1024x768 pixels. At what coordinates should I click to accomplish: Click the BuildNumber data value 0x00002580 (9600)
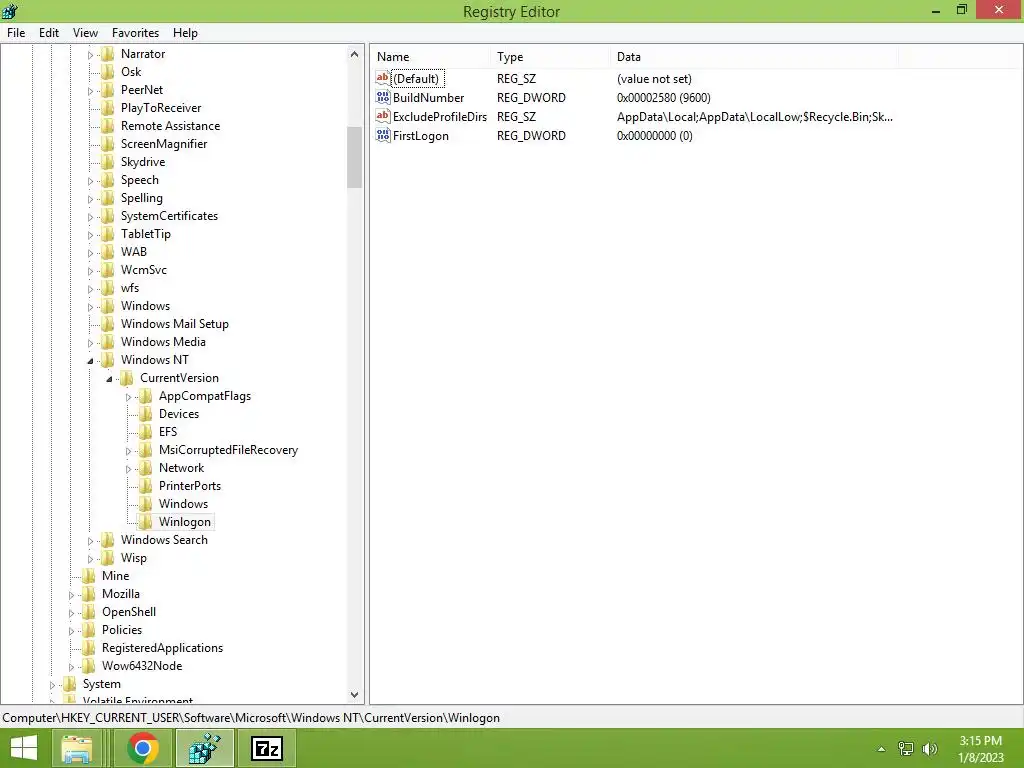(664, 97)
